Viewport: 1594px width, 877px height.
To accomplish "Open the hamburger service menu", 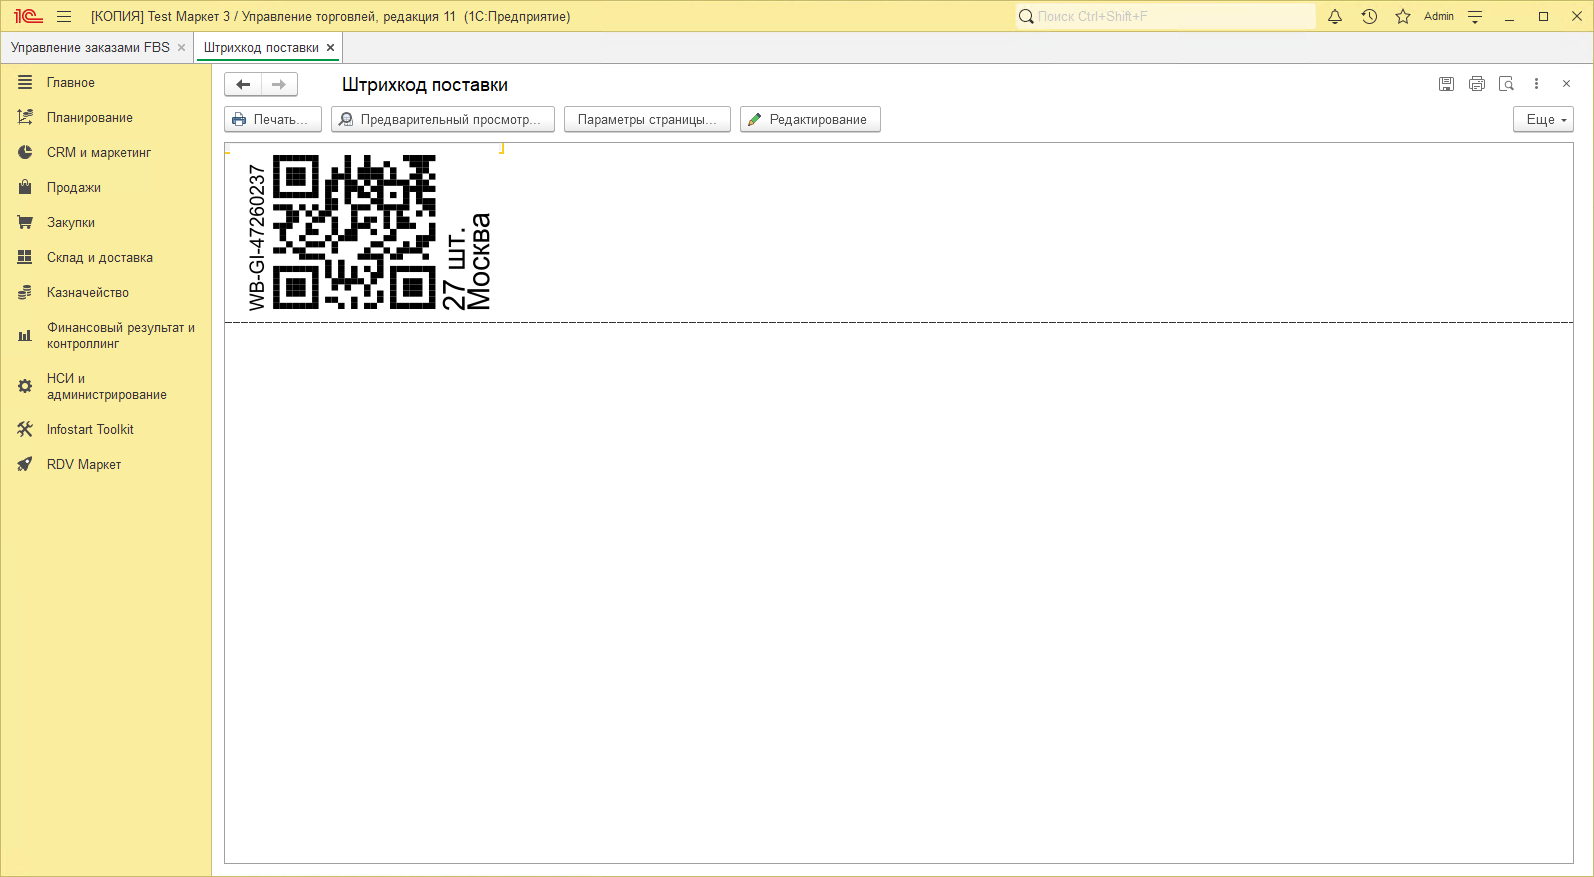I will point(64,16).
